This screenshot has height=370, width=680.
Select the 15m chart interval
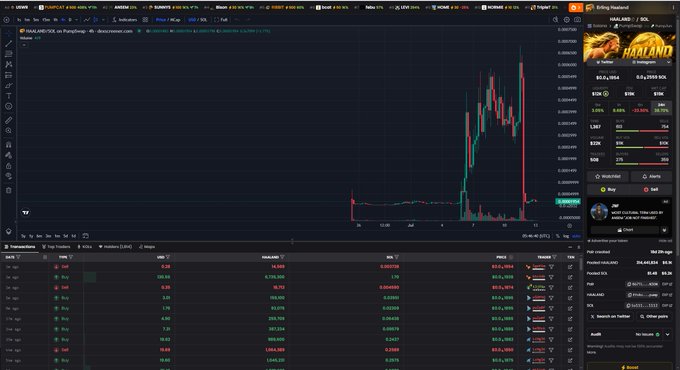[46, 20]
